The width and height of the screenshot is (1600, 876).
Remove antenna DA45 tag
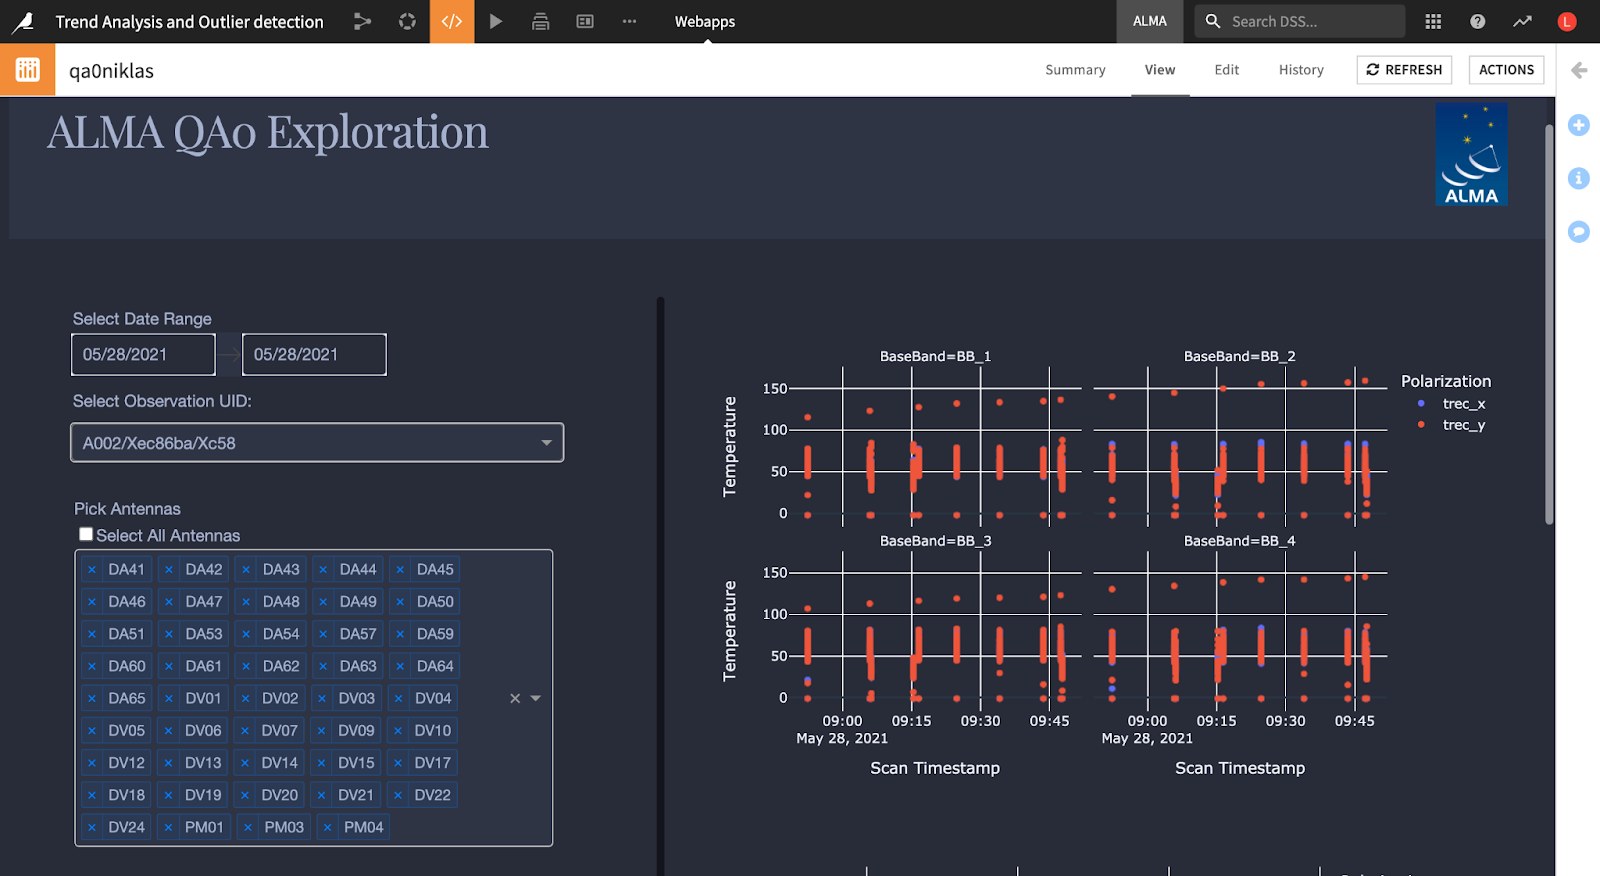point(400,570)
